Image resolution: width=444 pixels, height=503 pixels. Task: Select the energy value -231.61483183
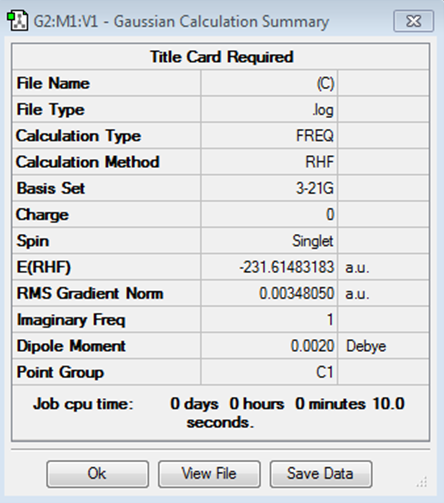[286, 267]
